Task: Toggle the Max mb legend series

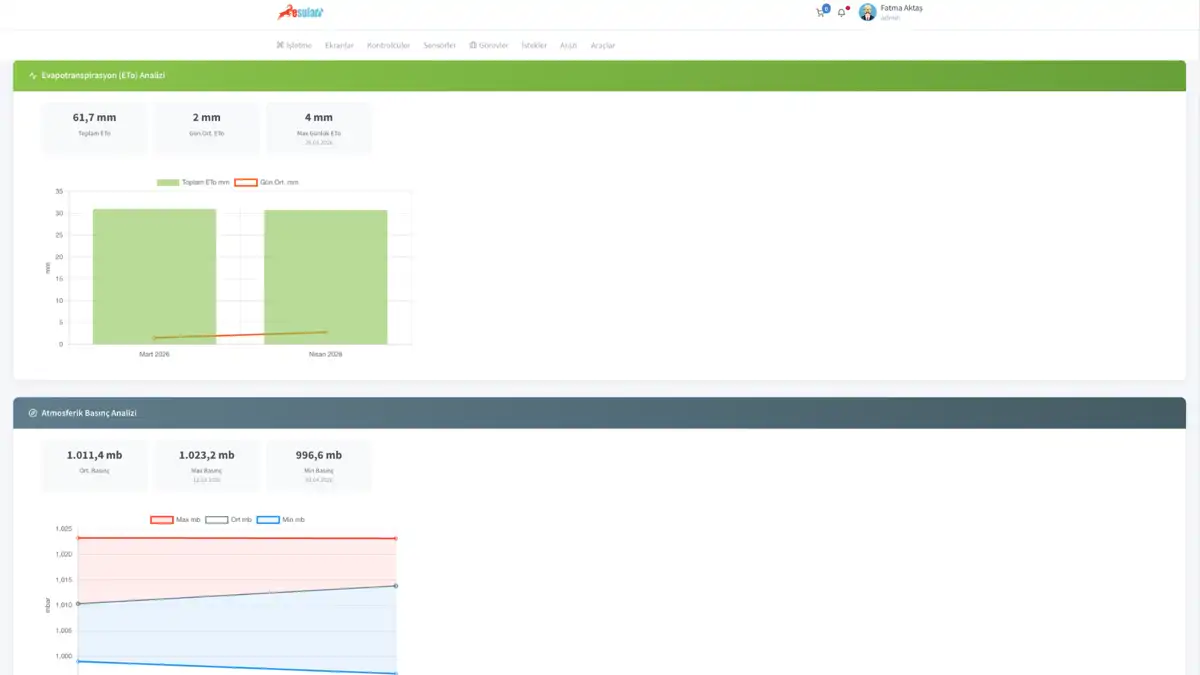Action: (175, 520)
